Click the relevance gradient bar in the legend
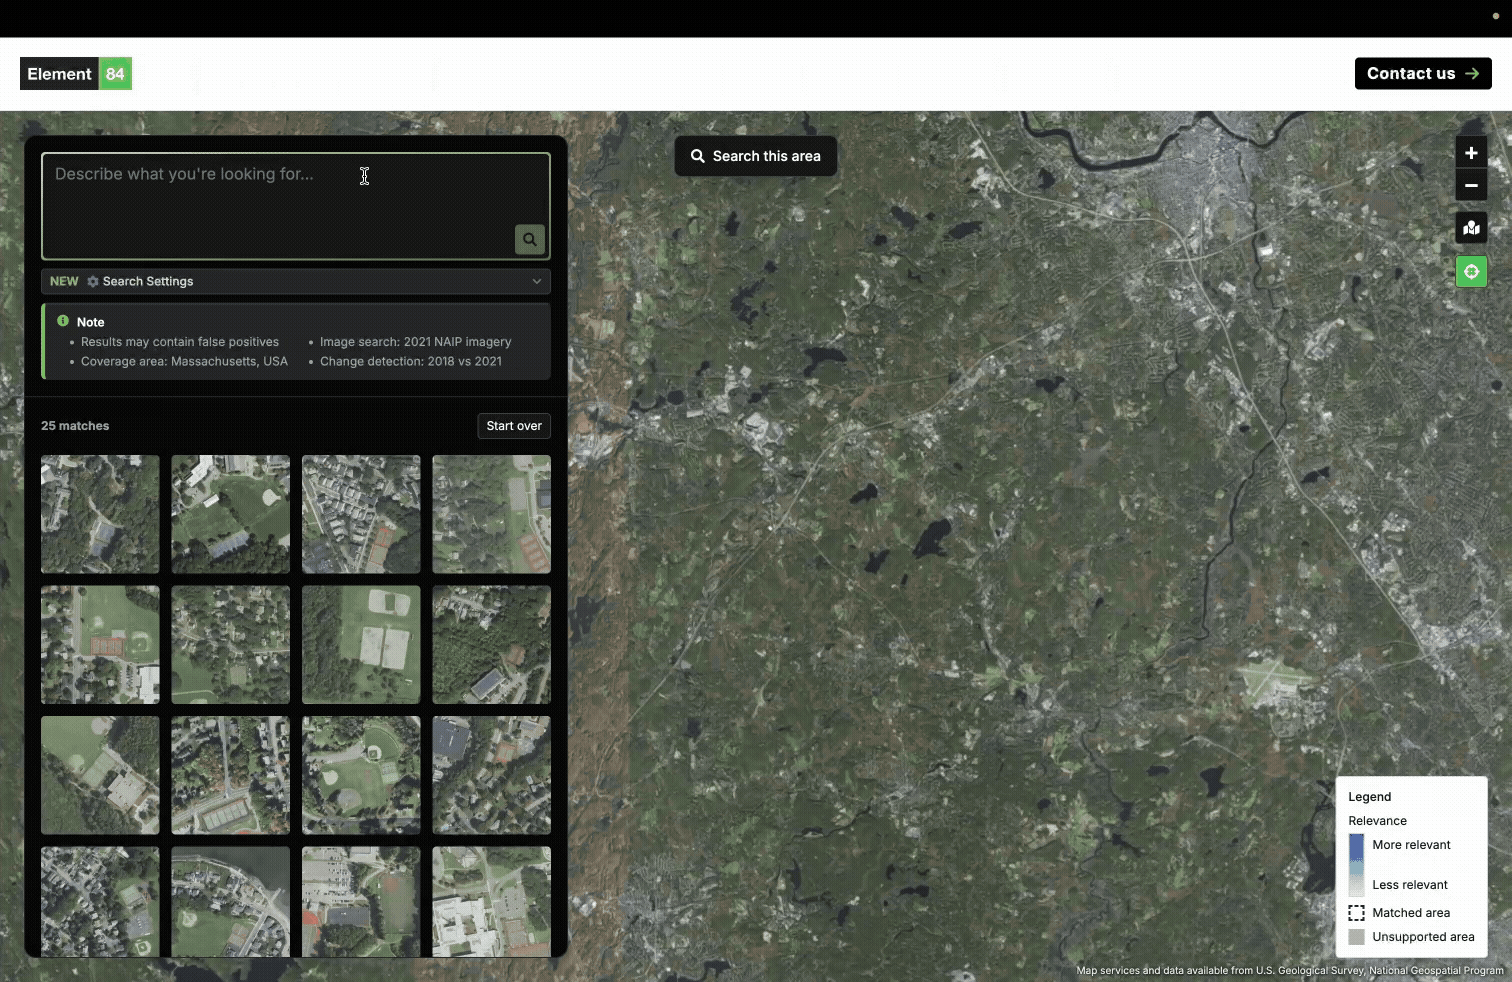Viewport: 1512px width, 982px height. coord(1355,865)
